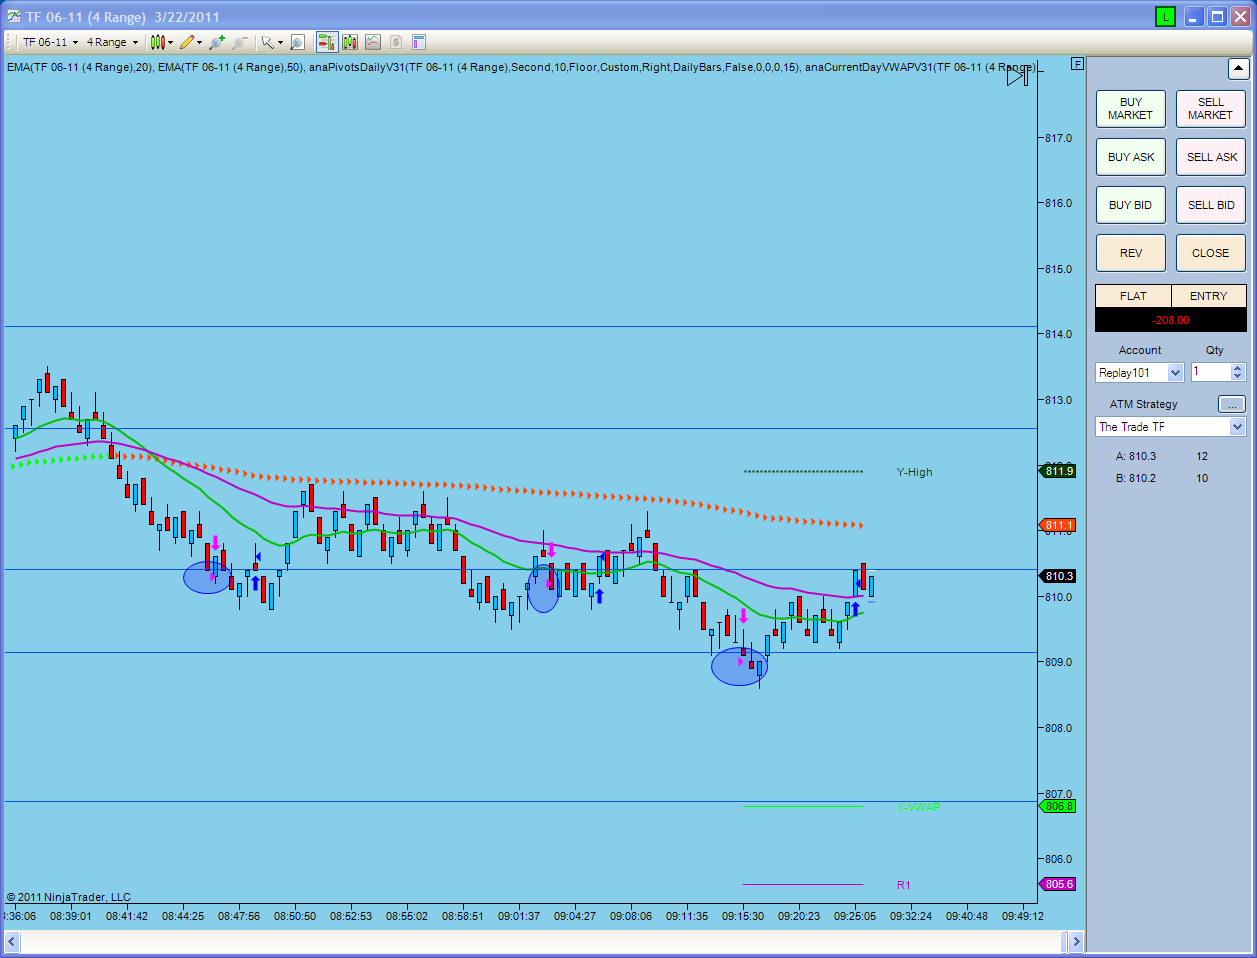This screenshot has width=1257, height=958.
Task: Click the candlestick chart style icon
Action: coord(157,42)
